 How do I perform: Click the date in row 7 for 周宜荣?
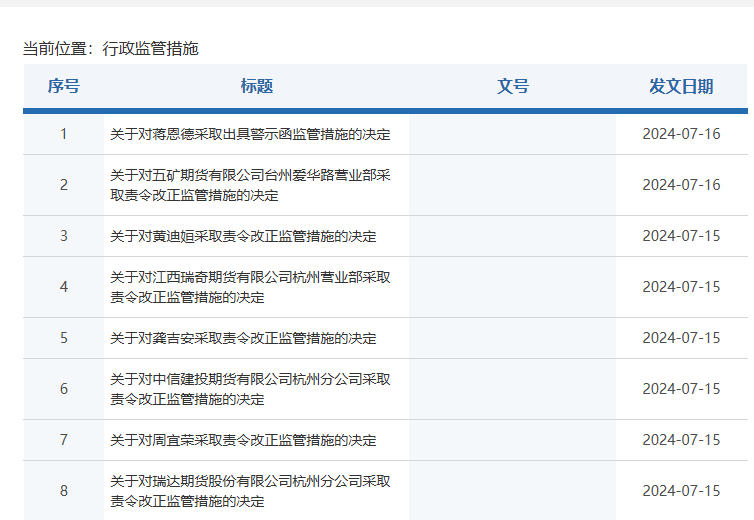681,440
